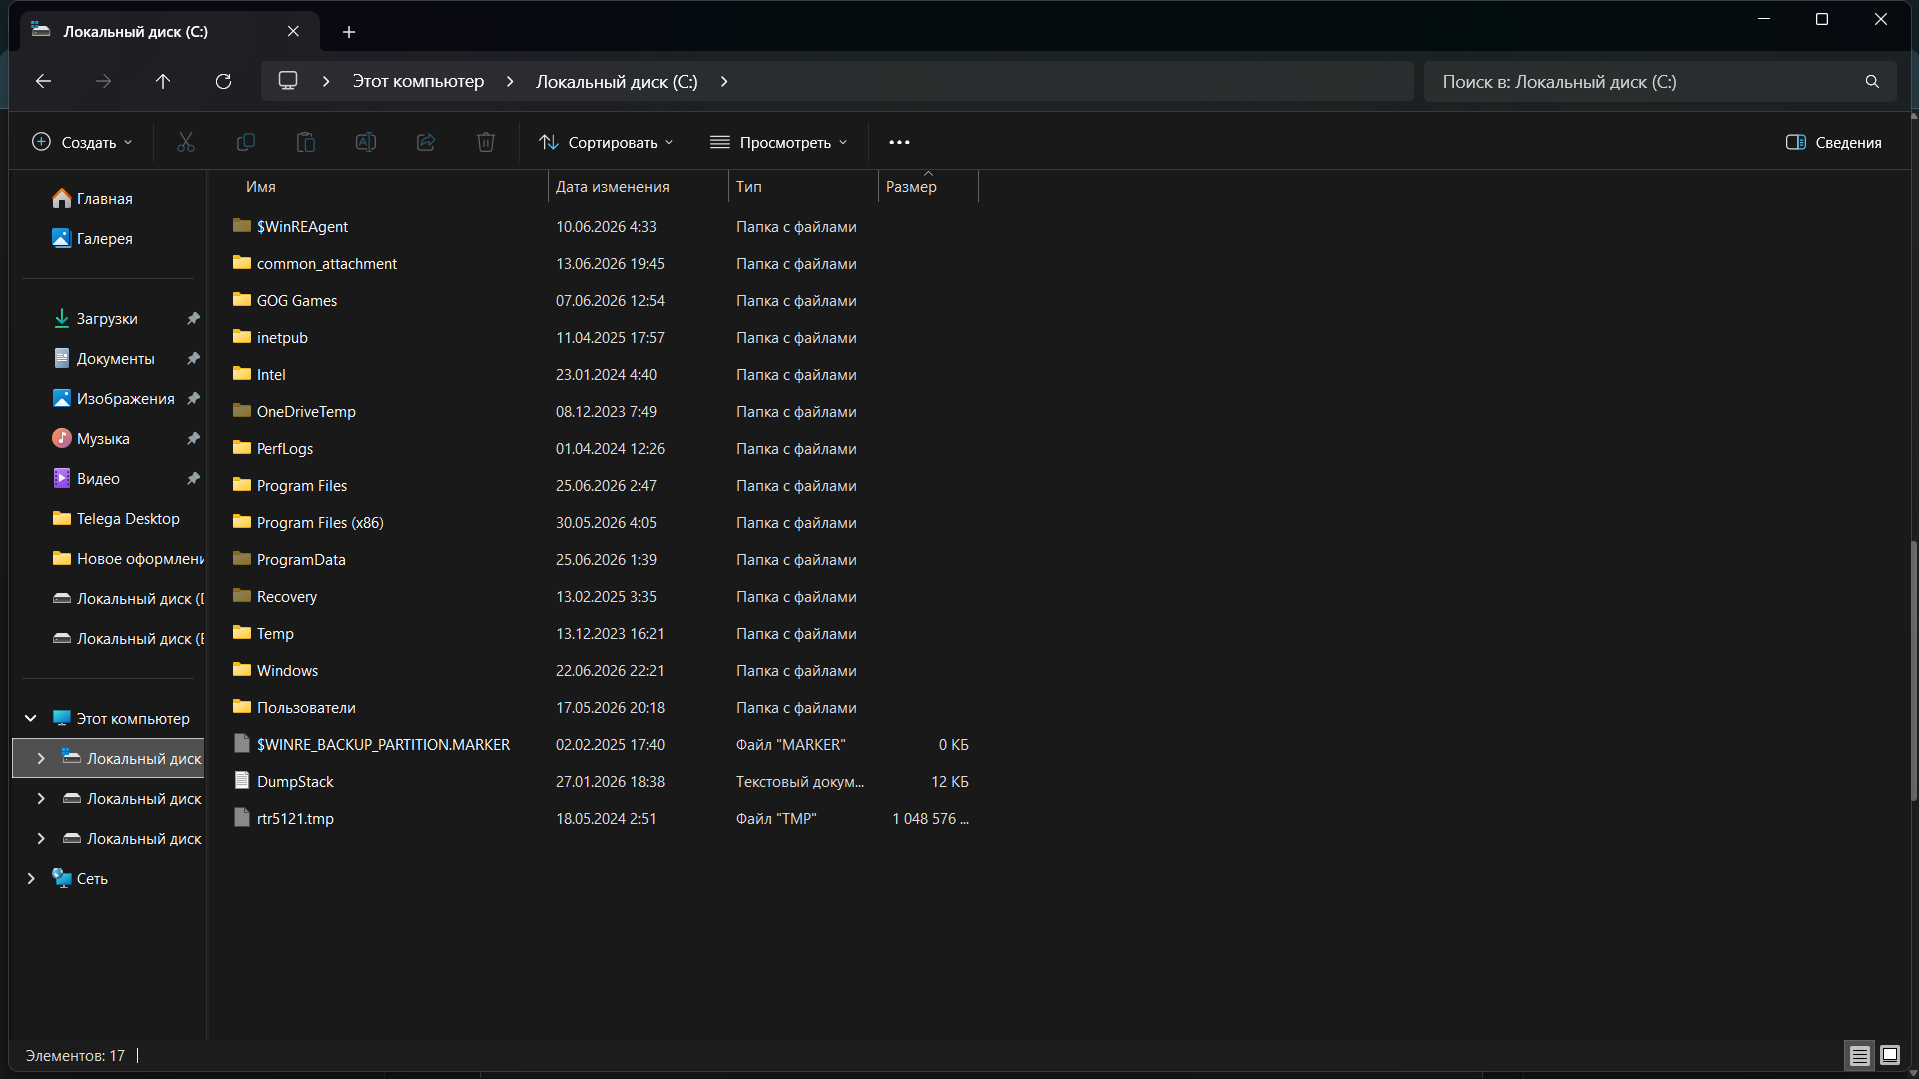Screen dimensions: 1919x1079
Task: Open Видео in the sidebar
Action: 86,479
